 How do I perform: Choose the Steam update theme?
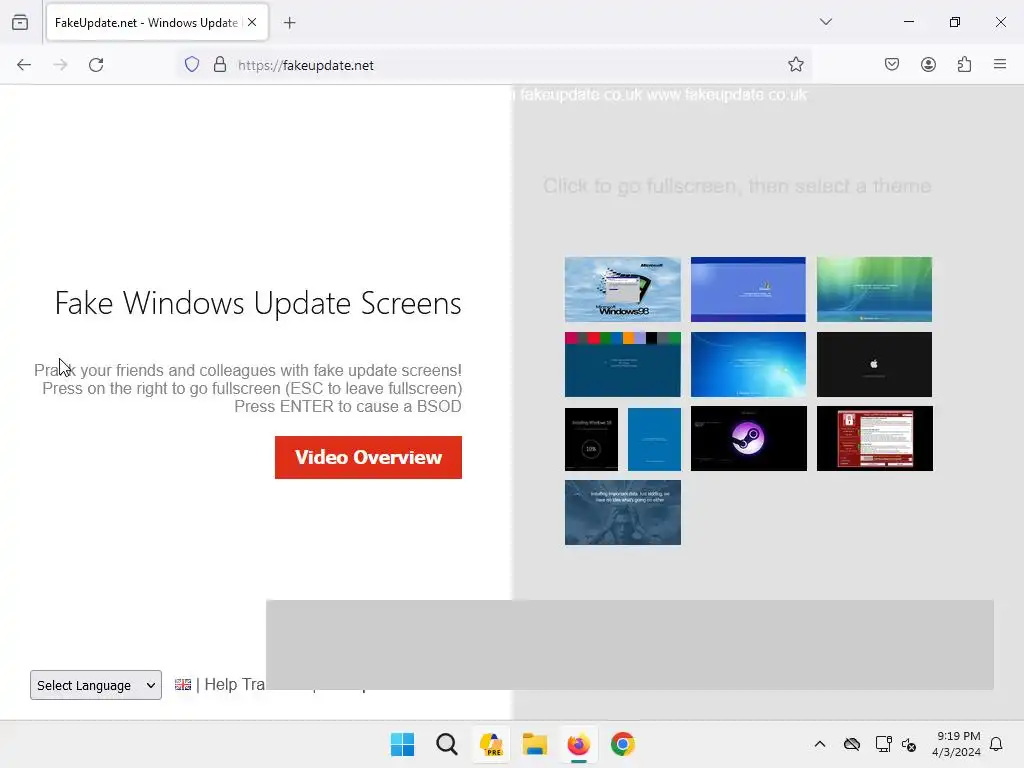pyautogui.click(x=748, y=438)
